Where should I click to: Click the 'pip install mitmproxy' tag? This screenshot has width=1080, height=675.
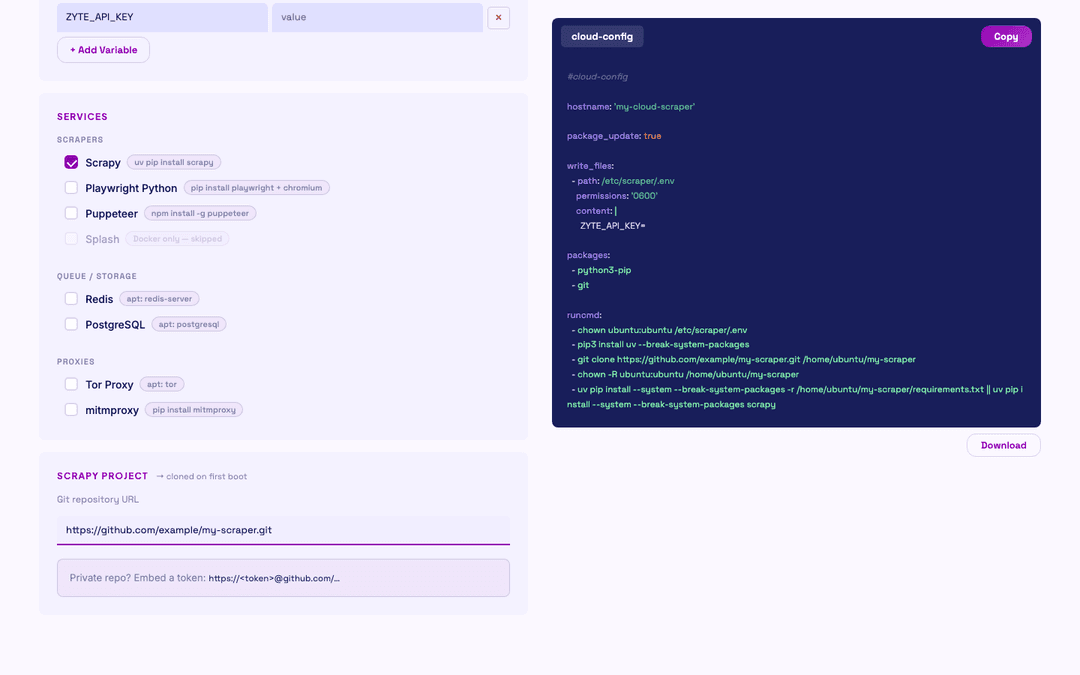(x=194, y=410)
